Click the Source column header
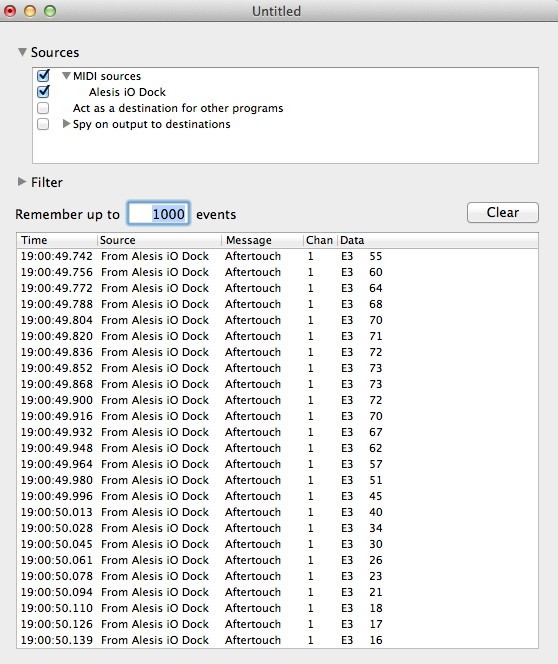The width and height of the screenshot is (558, 664). coord(159,240)
